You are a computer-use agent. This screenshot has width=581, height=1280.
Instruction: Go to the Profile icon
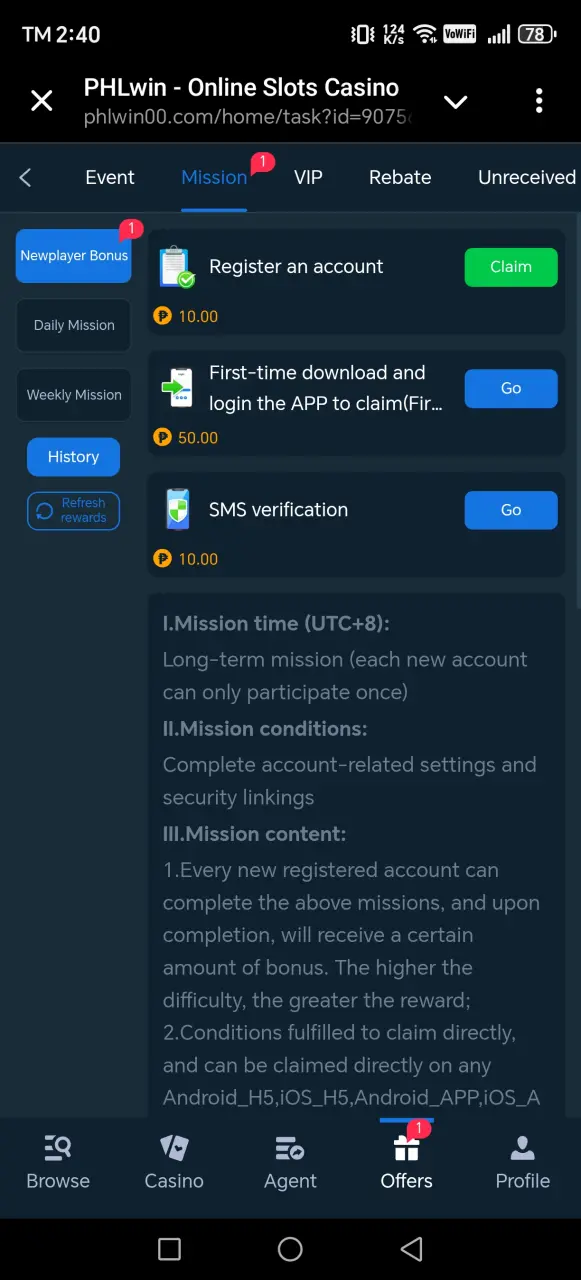(523, 1148)
